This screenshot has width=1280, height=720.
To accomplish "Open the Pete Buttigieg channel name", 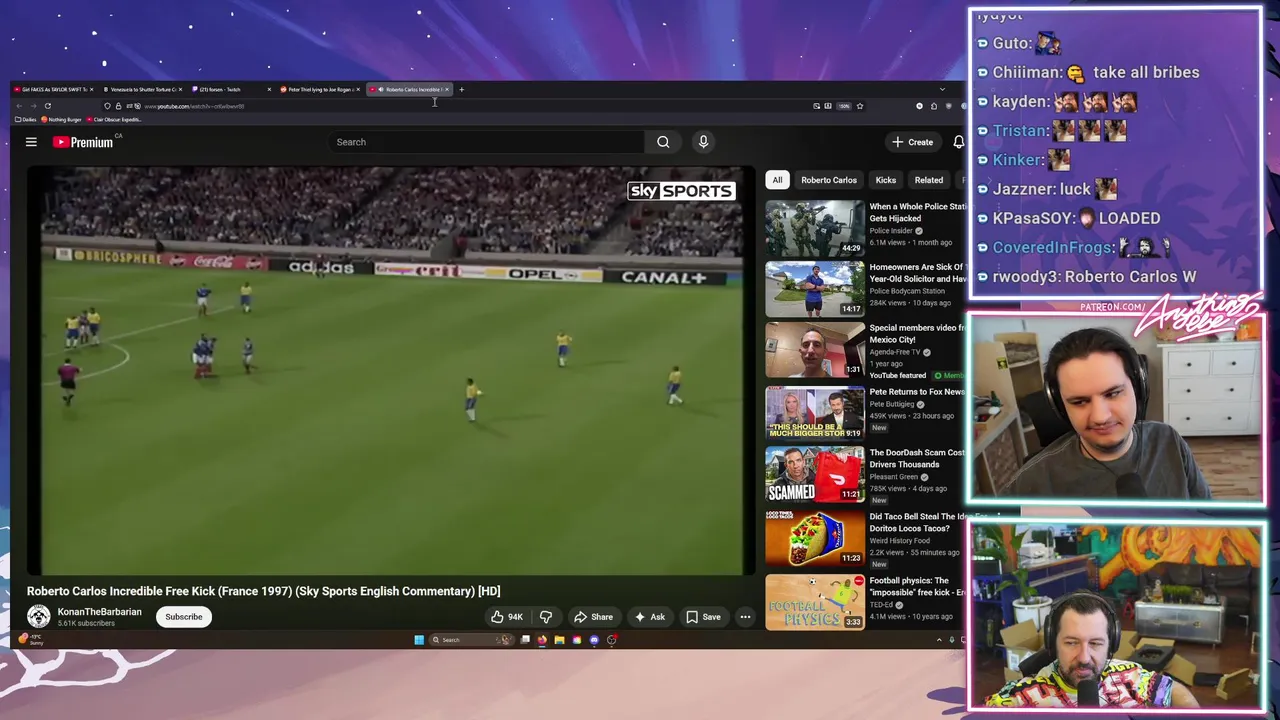I will (893, 403).
